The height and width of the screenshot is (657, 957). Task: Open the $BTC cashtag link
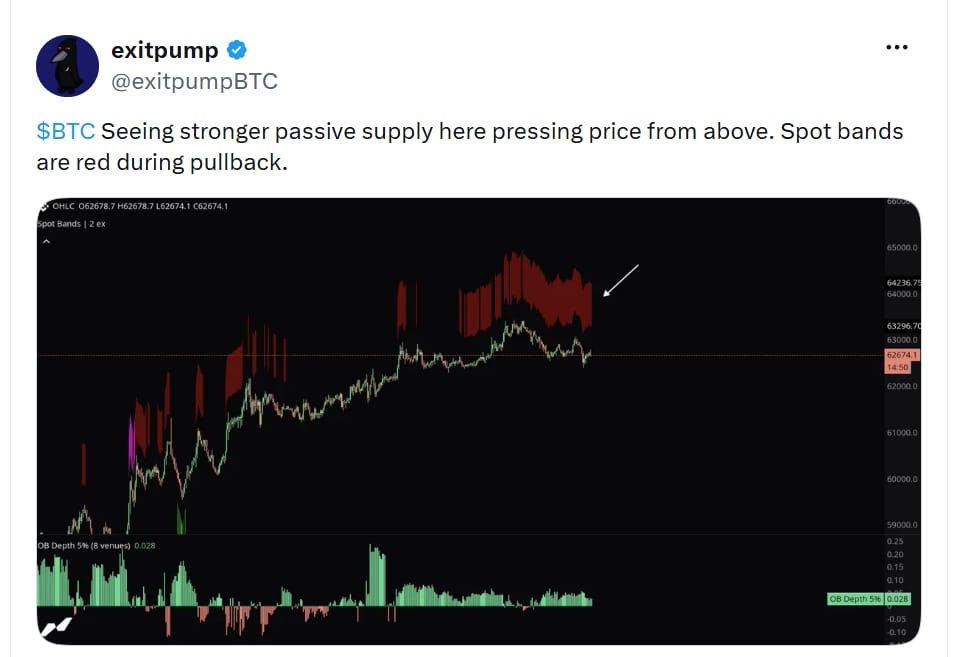tap(66, 131)
